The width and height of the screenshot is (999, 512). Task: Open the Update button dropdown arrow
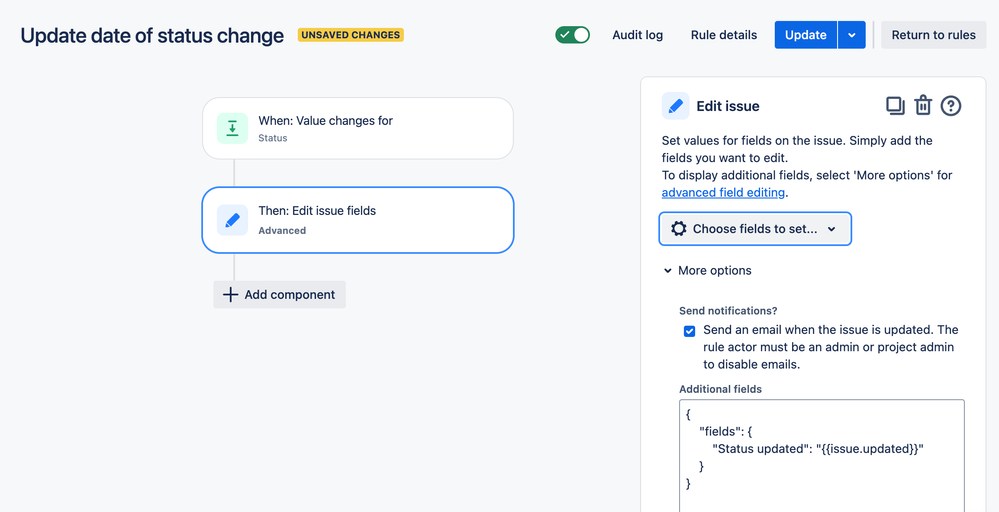tap(851, 35)
